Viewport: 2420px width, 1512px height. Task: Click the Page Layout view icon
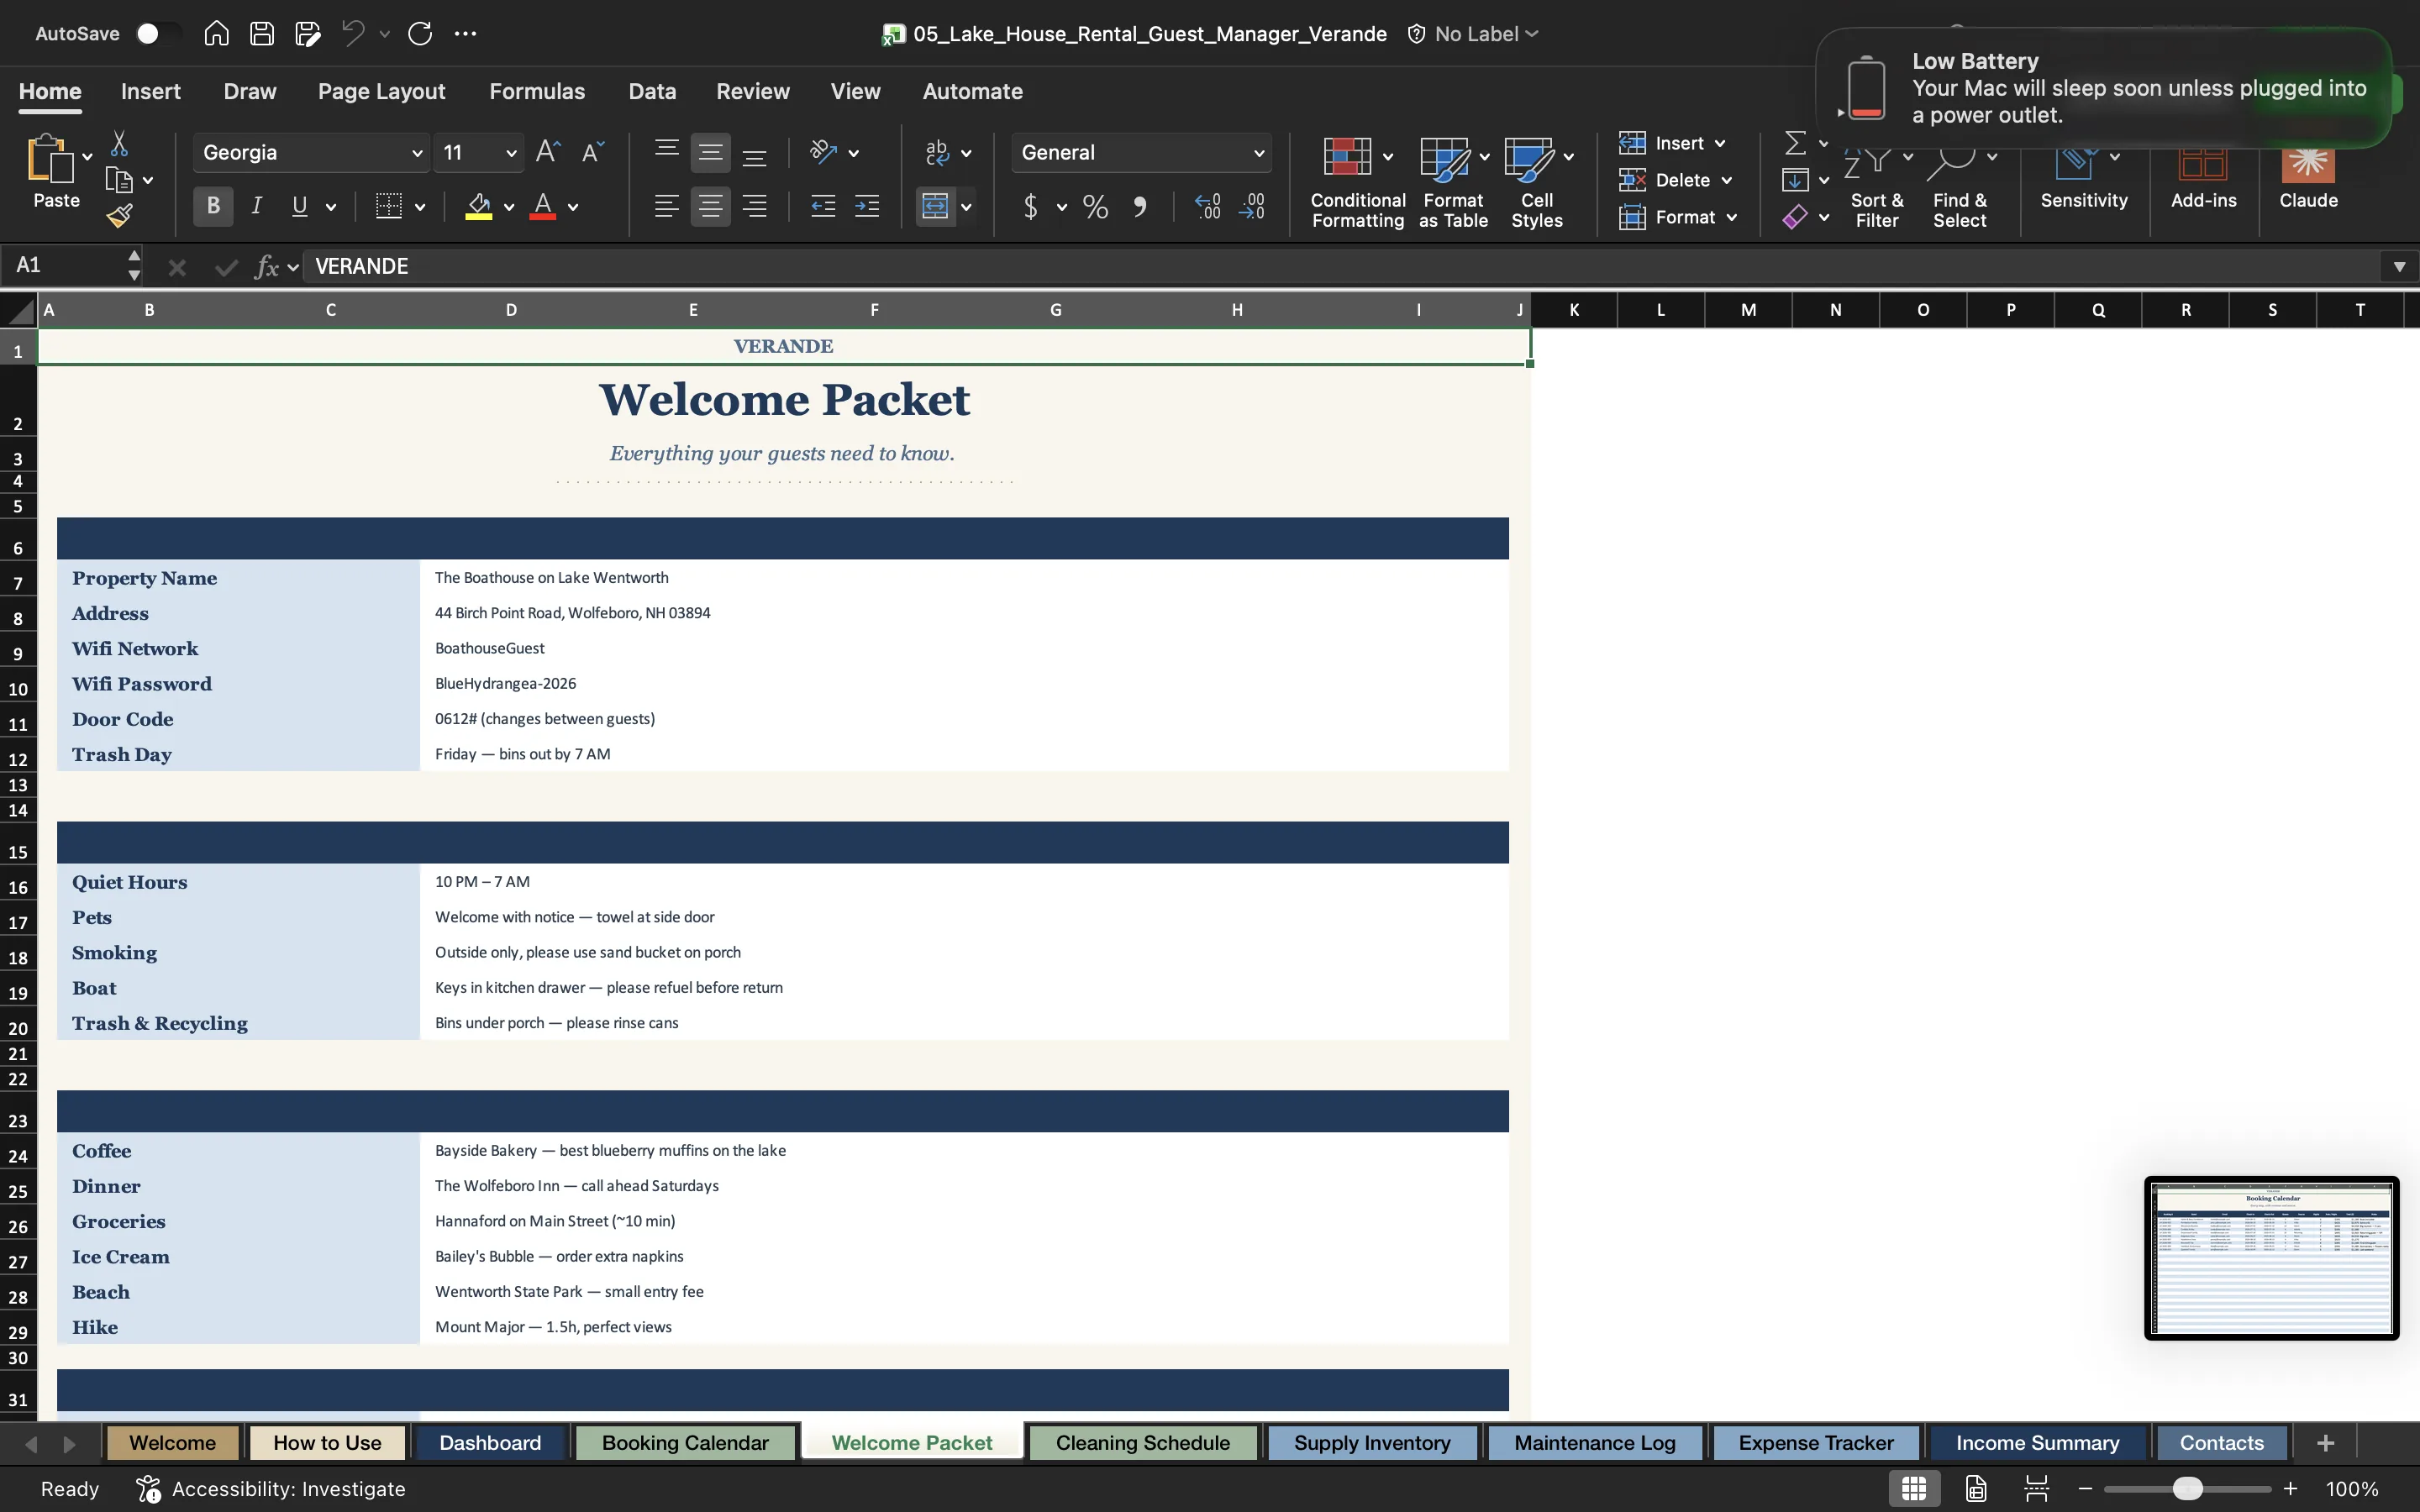point(1975,1488)
